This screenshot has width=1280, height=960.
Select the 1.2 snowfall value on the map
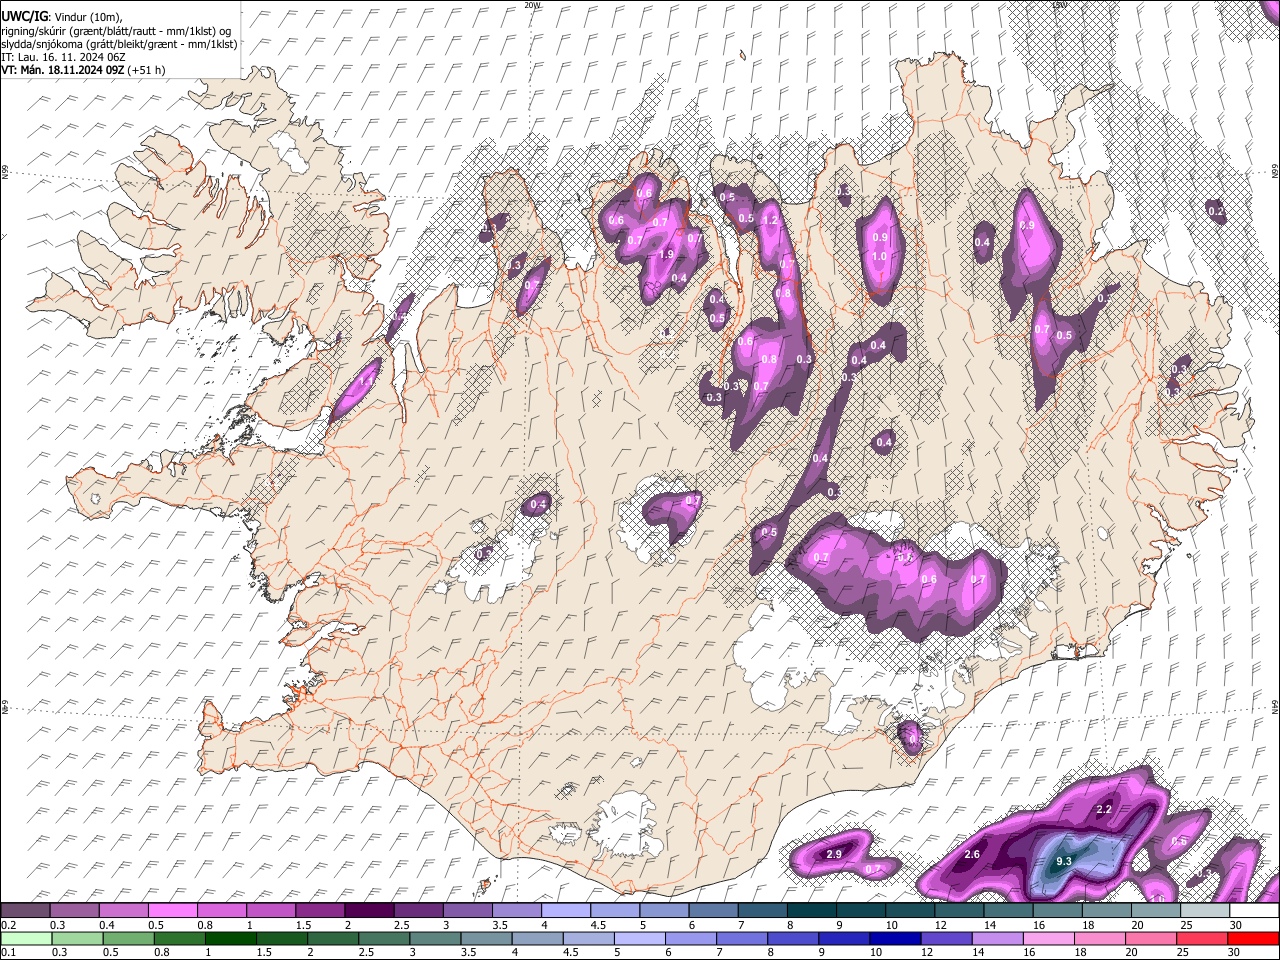[x=770, y=219]
